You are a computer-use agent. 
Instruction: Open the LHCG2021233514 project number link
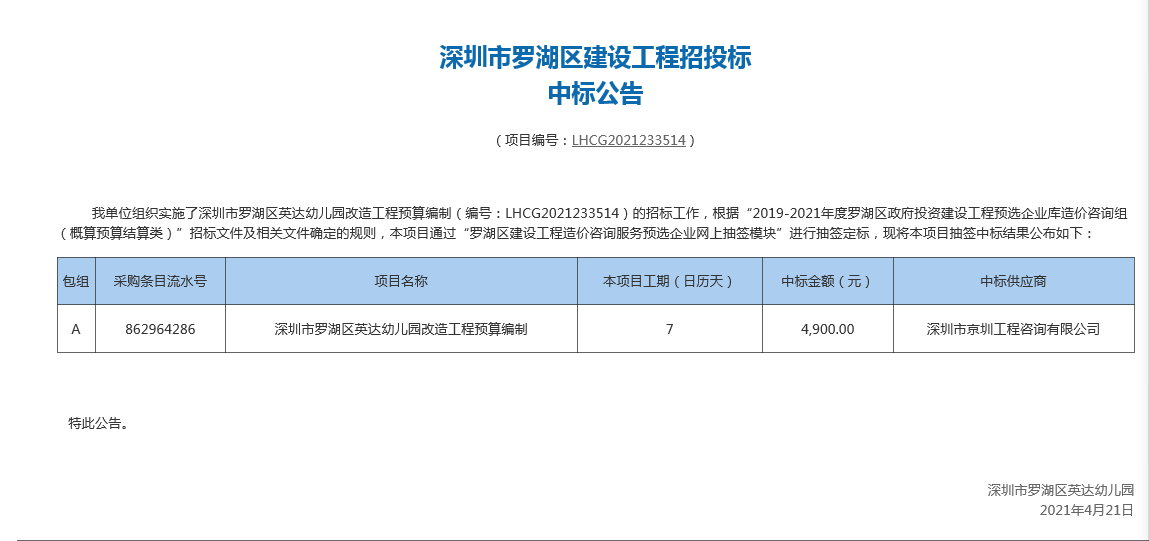click(x=629, y=140)
